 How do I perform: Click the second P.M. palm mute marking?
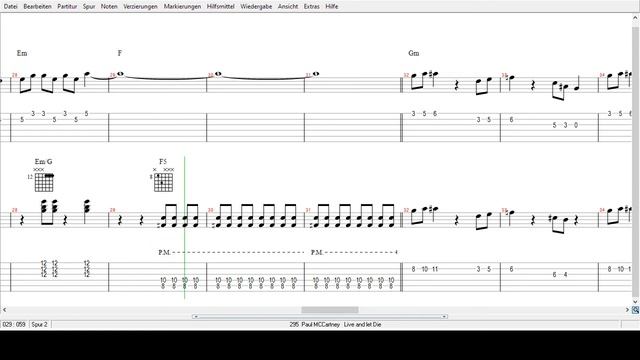(x=317, y=253)
